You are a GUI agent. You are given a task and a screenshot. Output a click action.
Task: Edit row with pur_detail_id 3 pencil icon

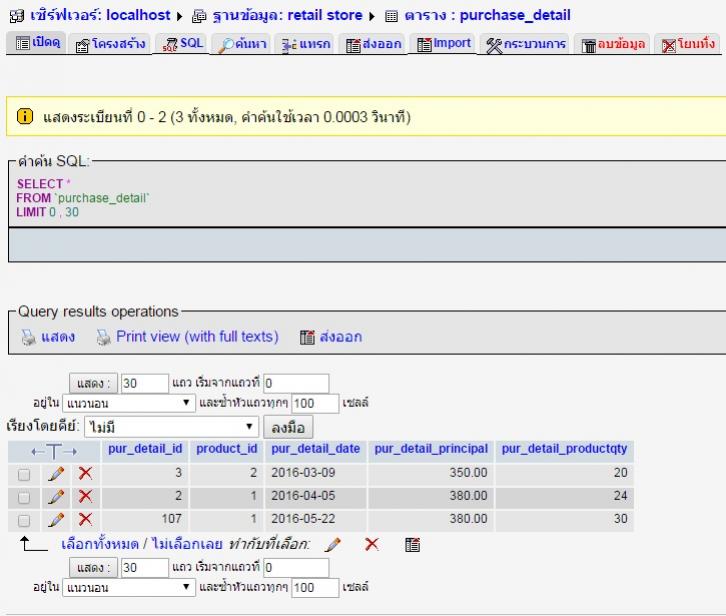[x=56, y=474]
